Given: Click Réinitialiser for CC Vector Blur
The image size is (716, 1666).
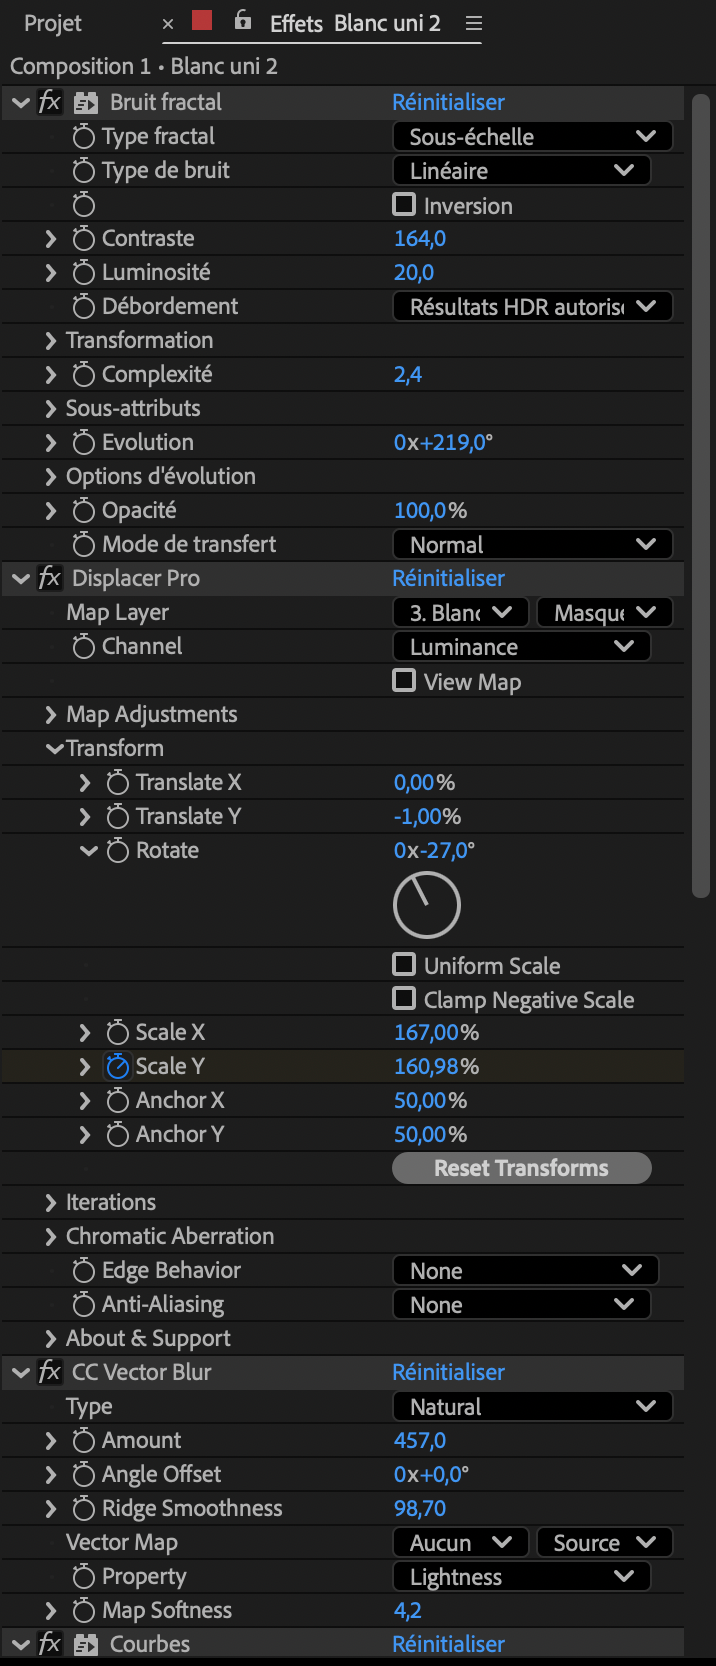Looking at the screenshot, I should 448,1372.
